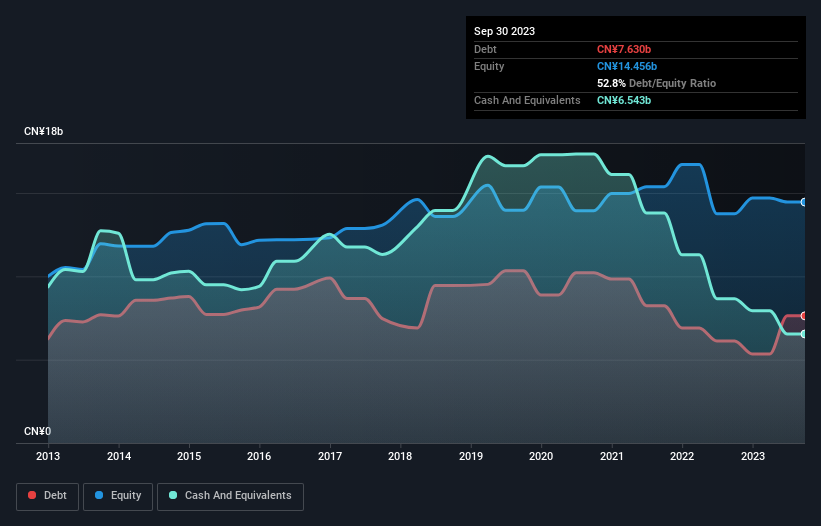
Task: Click the red Debt endpoint marker
Action: (x=804, y=316)
